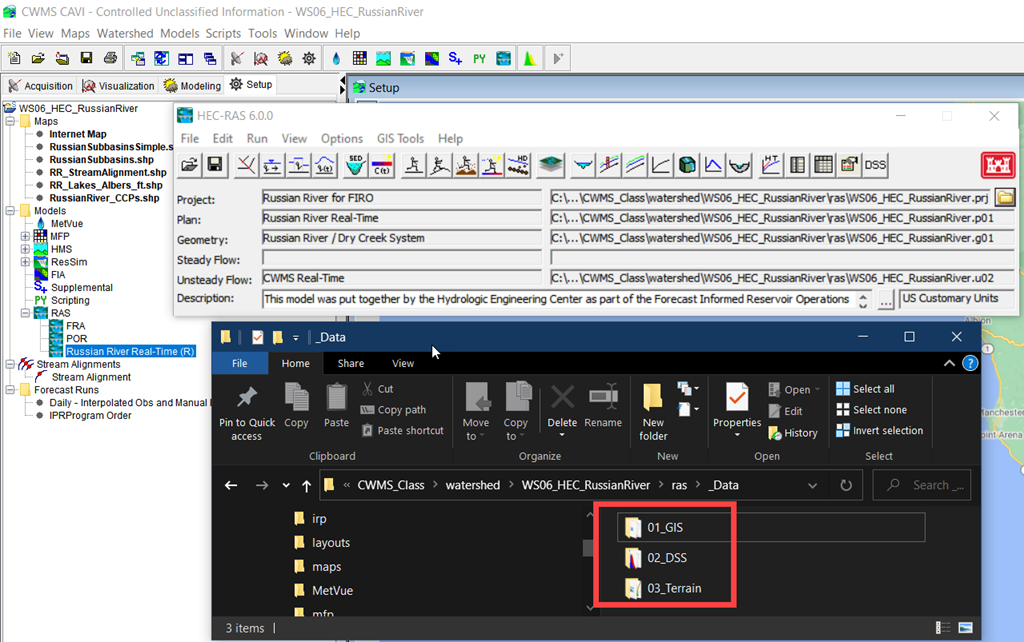Viewport: 1024px width, 642px height.
Task: Open the address bar history dropdown in Explorer
Action: 812,485
